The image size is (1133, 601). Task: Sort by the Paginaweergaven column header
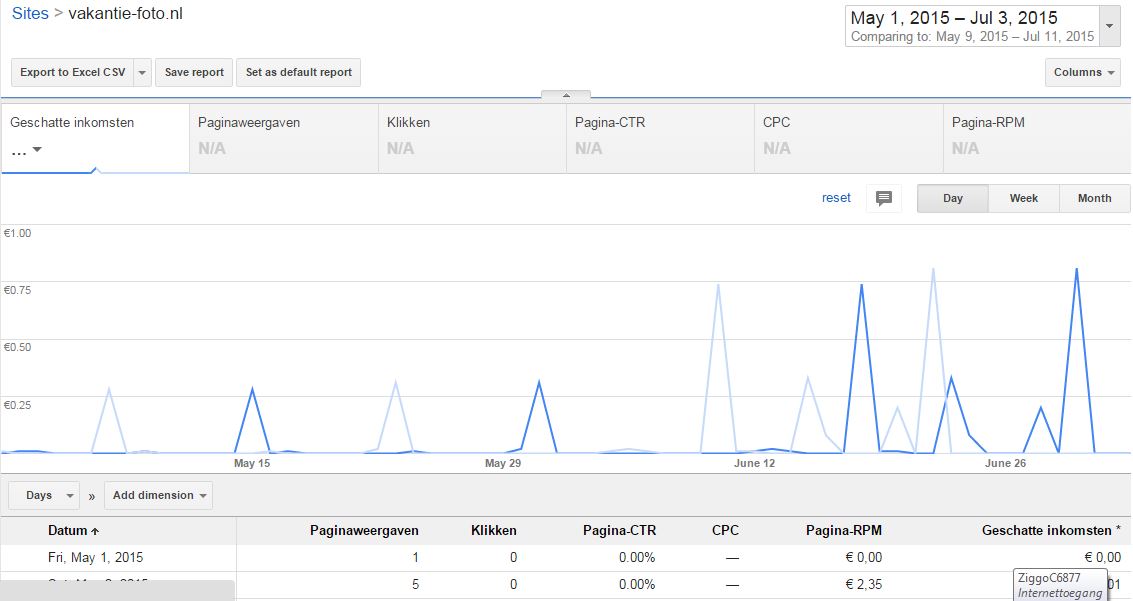(364, 530)
